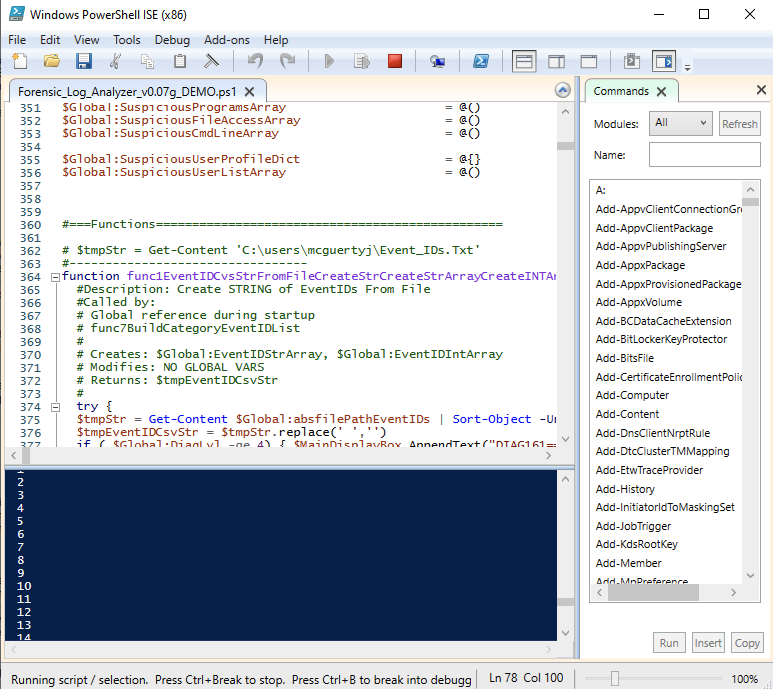Toggle Show Script Pane Top layout
Viewport: 773px width, 689px height.
click(x=524, y=62)
